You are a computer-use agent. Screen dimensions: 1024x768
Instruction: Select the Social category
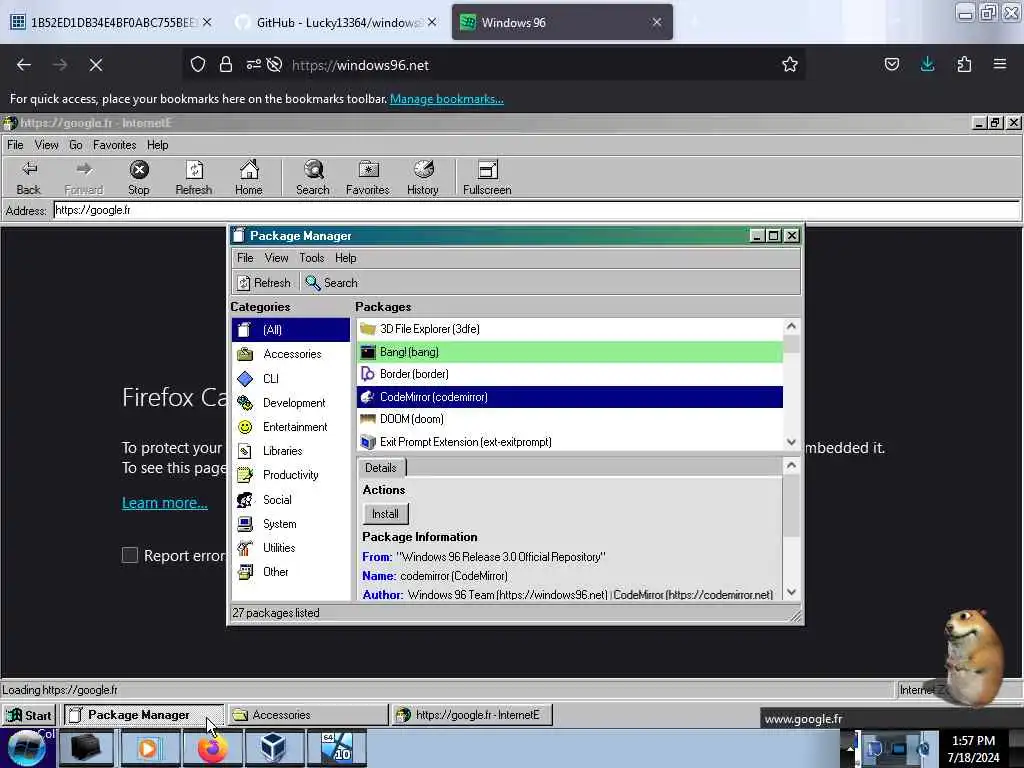tap(291, 500)
